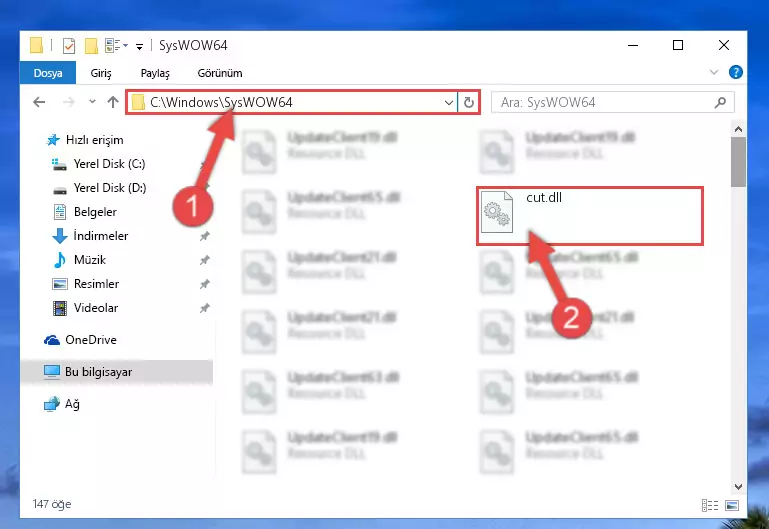The width and height of the screenshot is (769, 529).
Task: Open the recent locations dropdown chevron
Action: click(92, 102)
